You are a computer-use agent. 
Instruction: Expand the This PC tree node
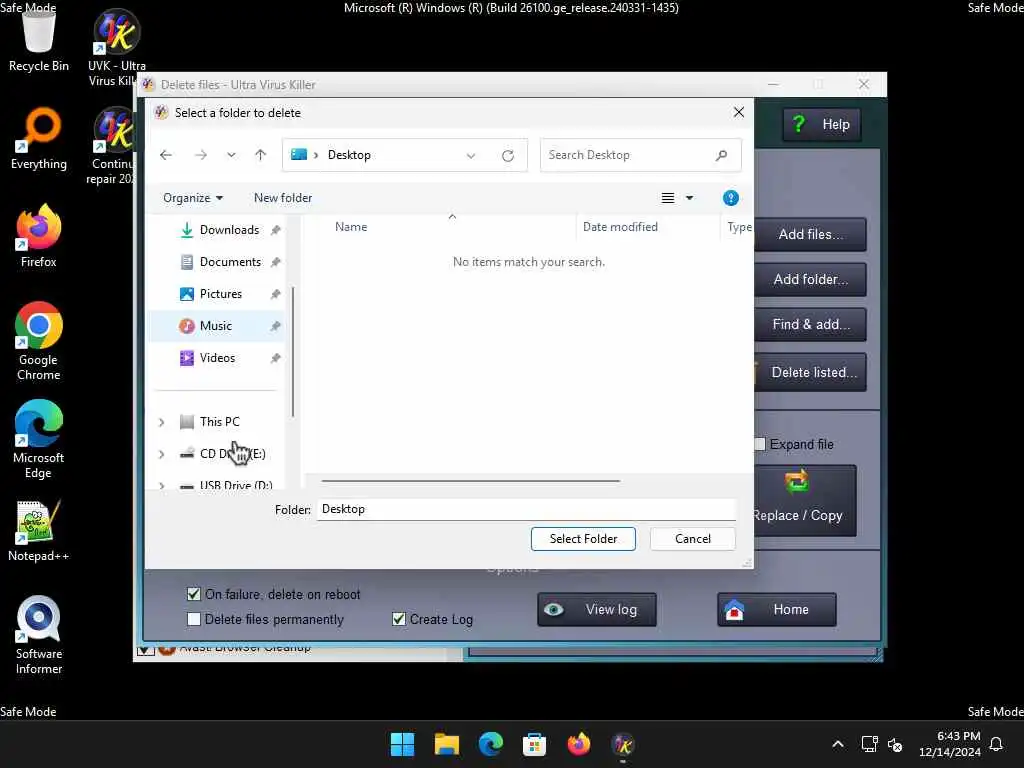pos(161,422)
